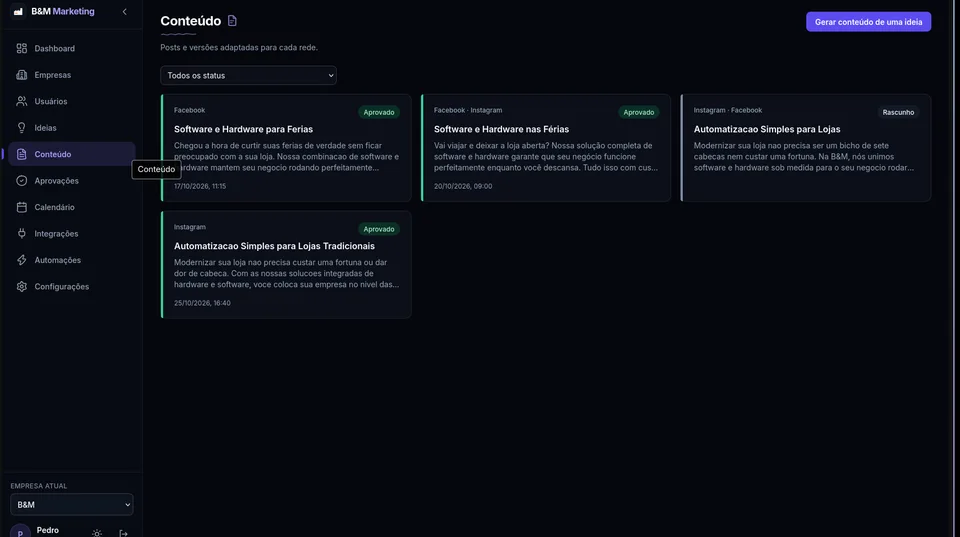
Task: Open the Calendário page
Action: (72, 207)
